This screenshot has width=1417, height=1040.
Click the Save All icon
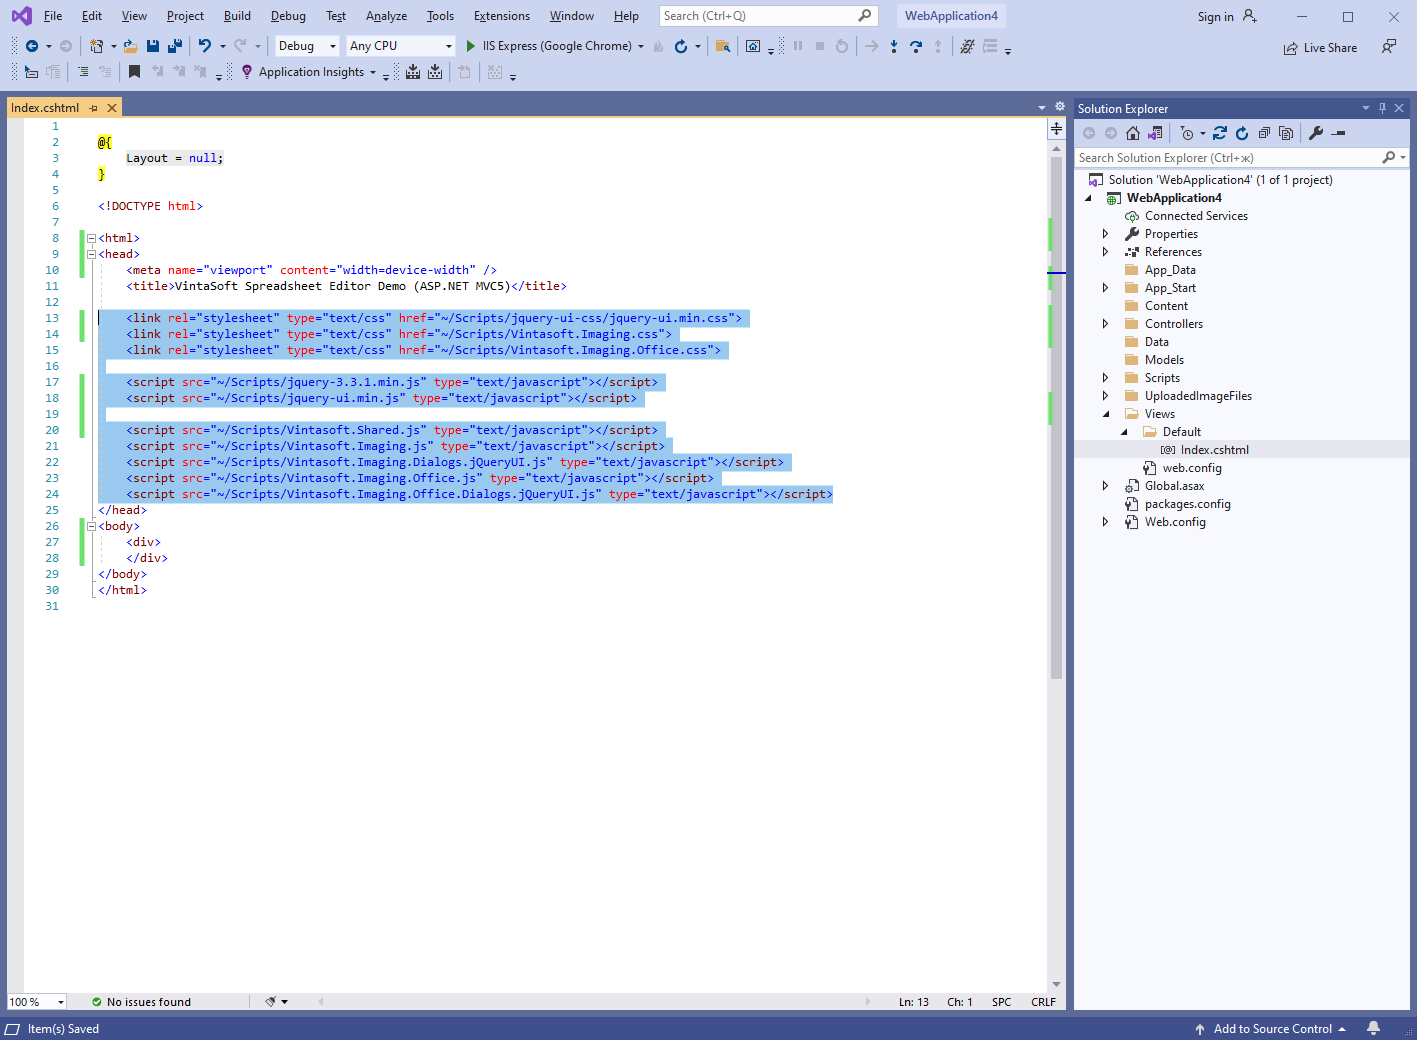tap(175, 46)
